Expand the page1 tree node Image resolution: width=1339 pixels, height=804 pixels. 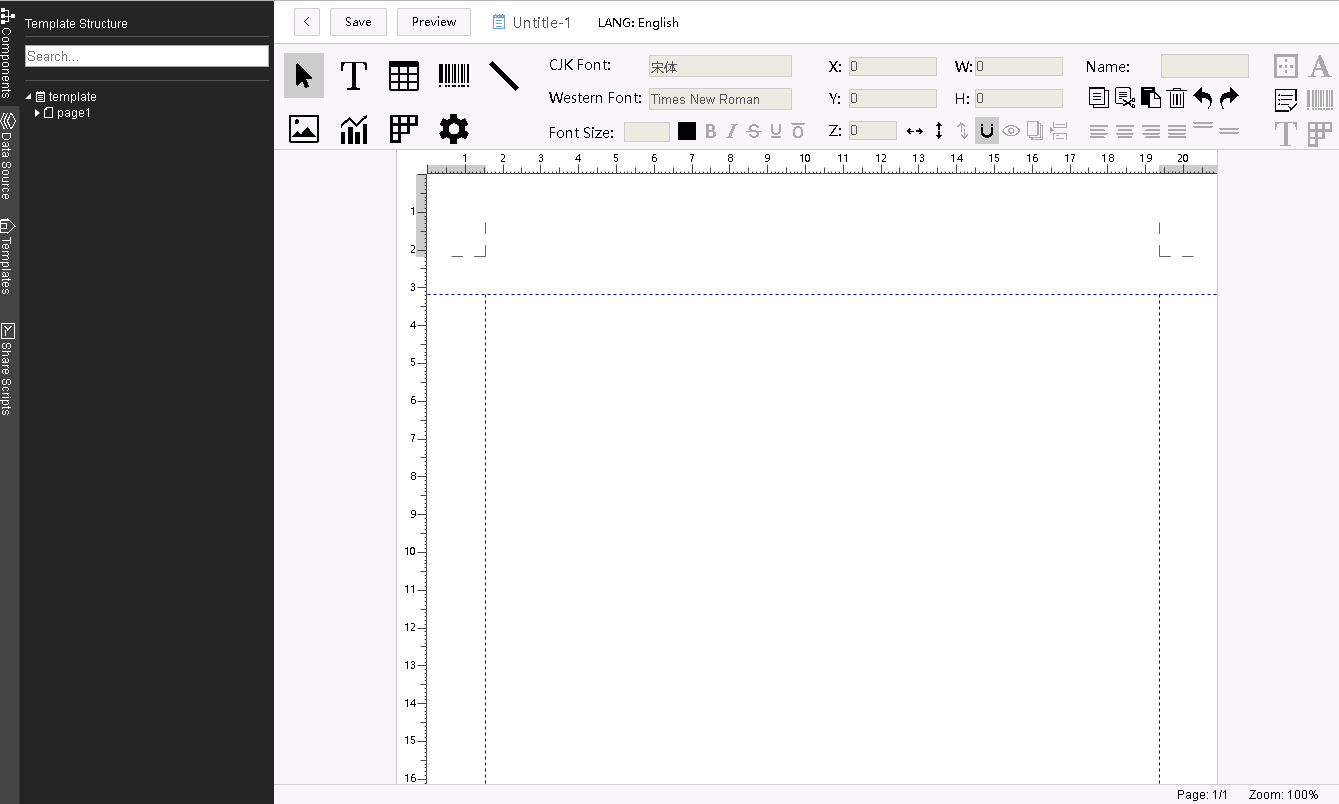tap(38, 113)
